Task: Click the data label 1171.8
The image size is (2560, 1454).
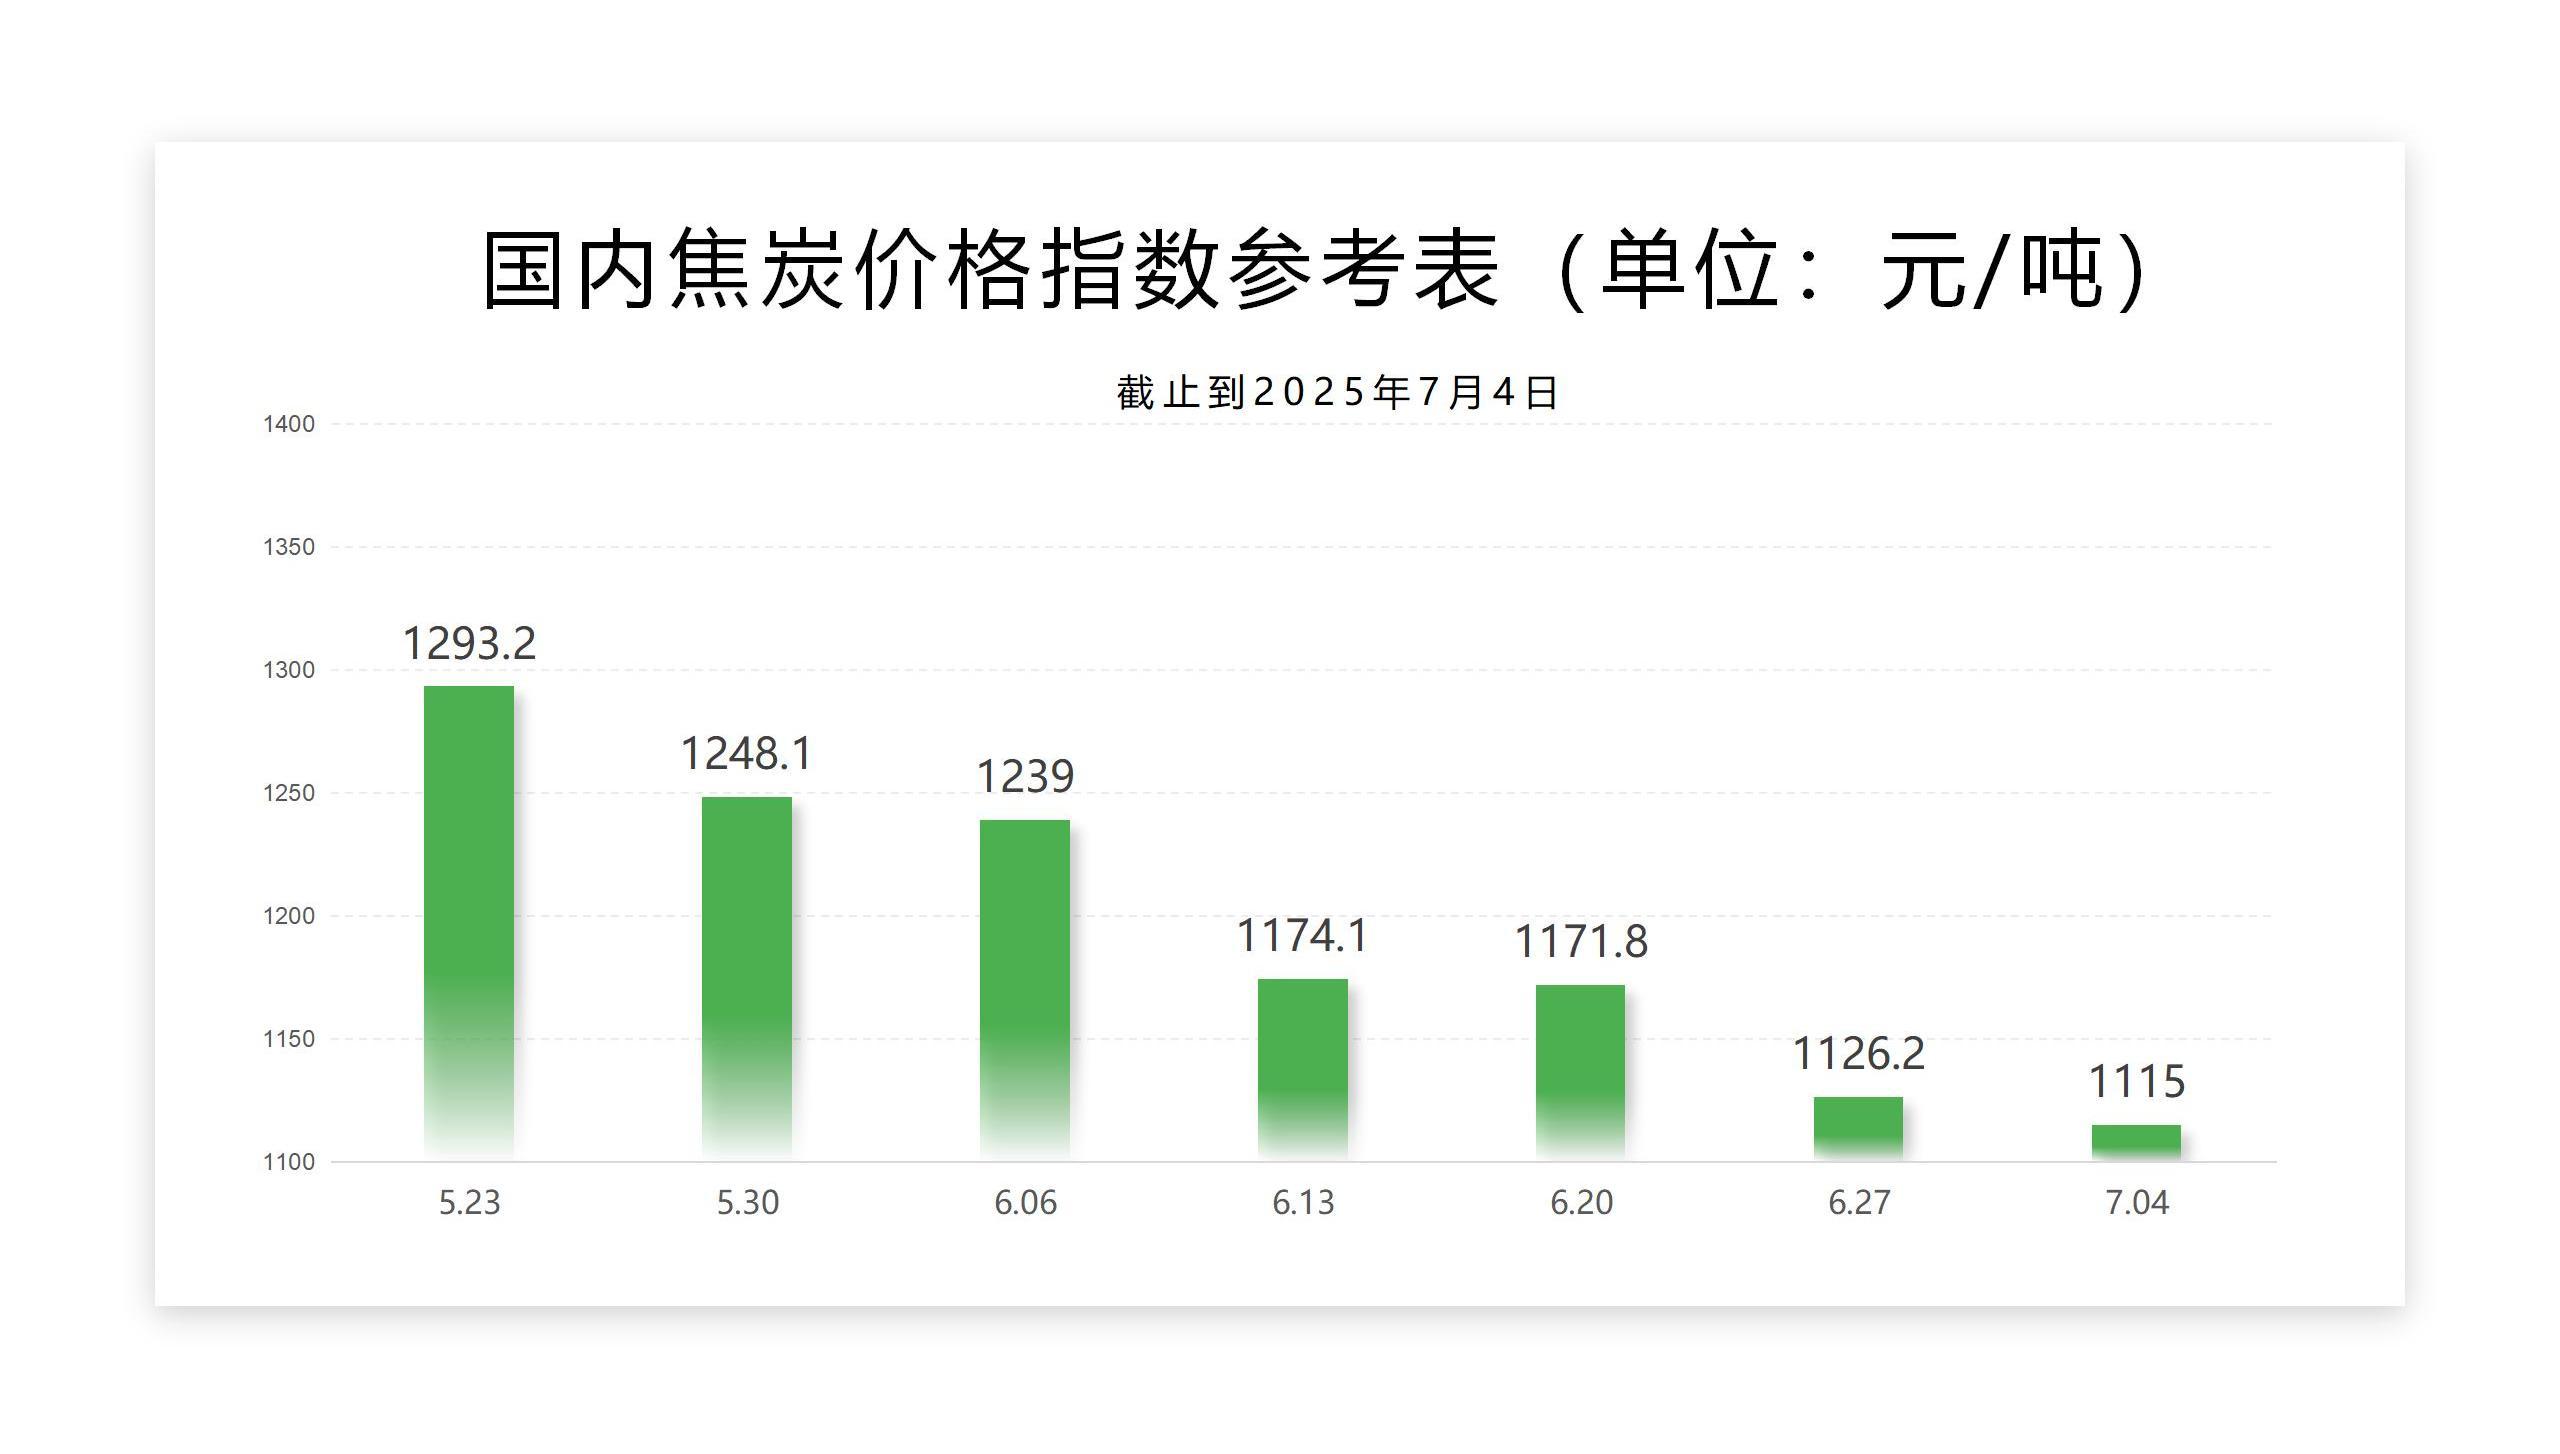Action: (1581, 941)
